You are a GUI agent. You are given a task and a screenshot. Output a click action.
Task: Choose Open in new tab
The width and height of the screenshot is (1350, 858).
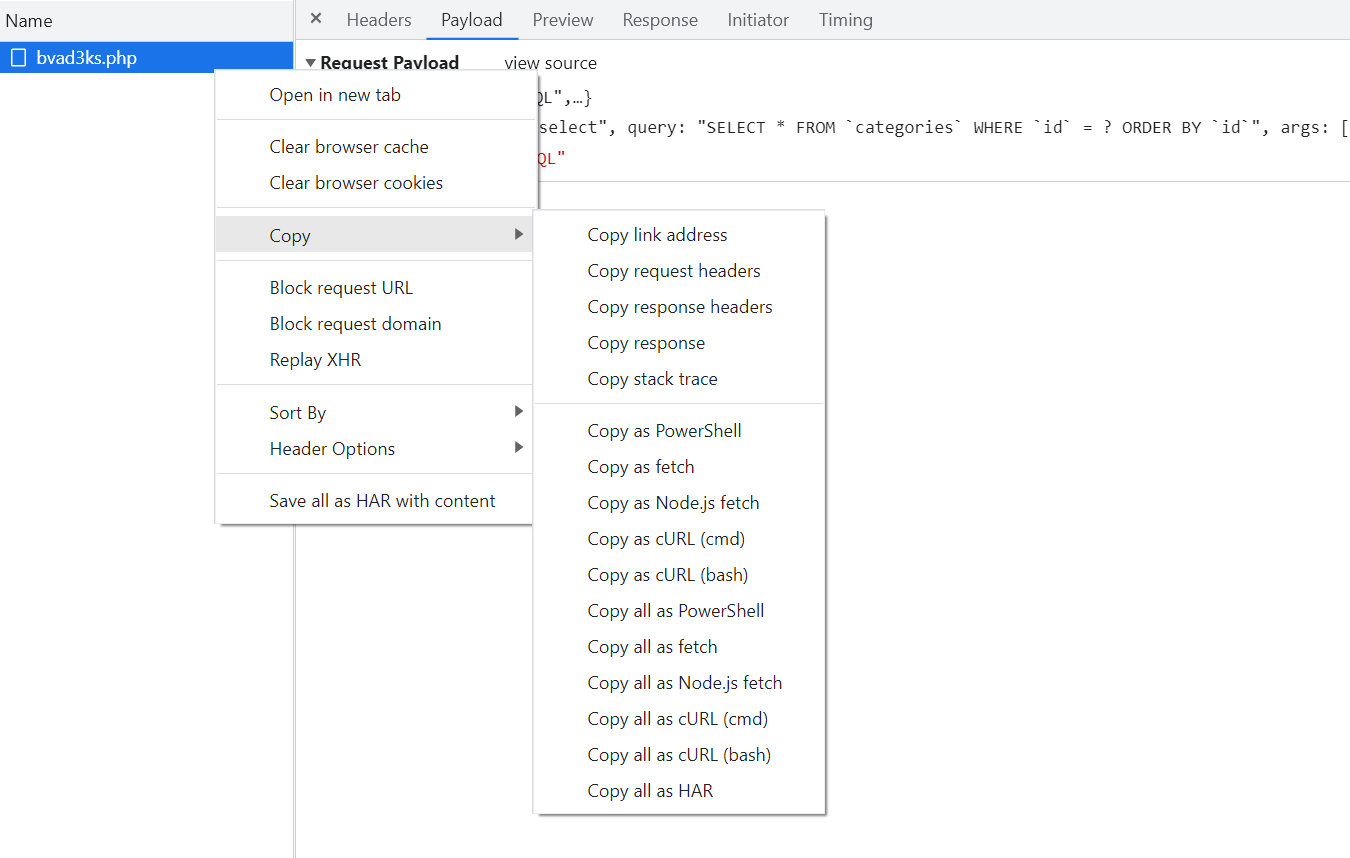(x=335, y=95)
